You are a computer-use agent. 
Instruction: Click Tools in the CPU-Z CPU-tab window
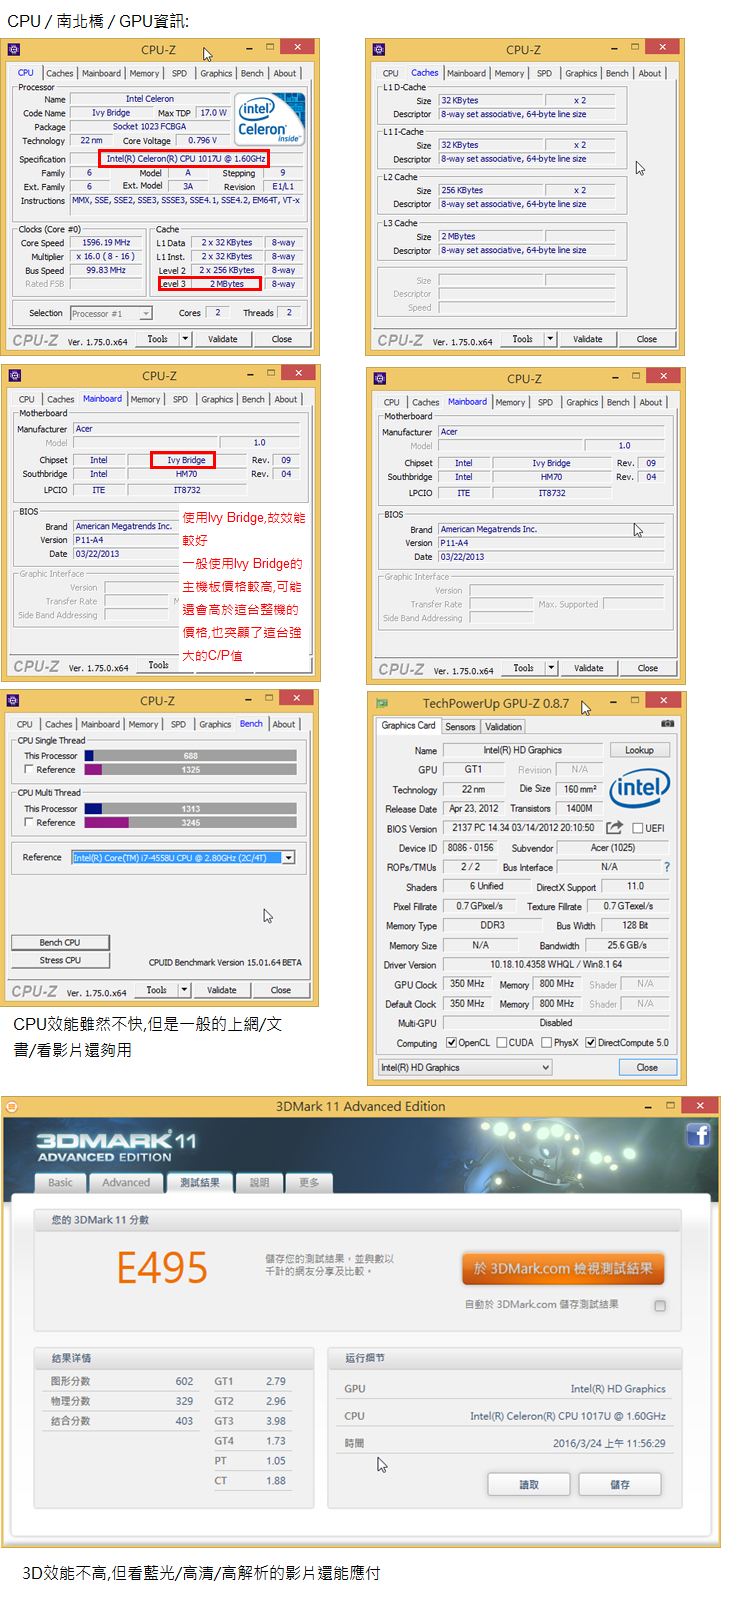tap(158, 339)
